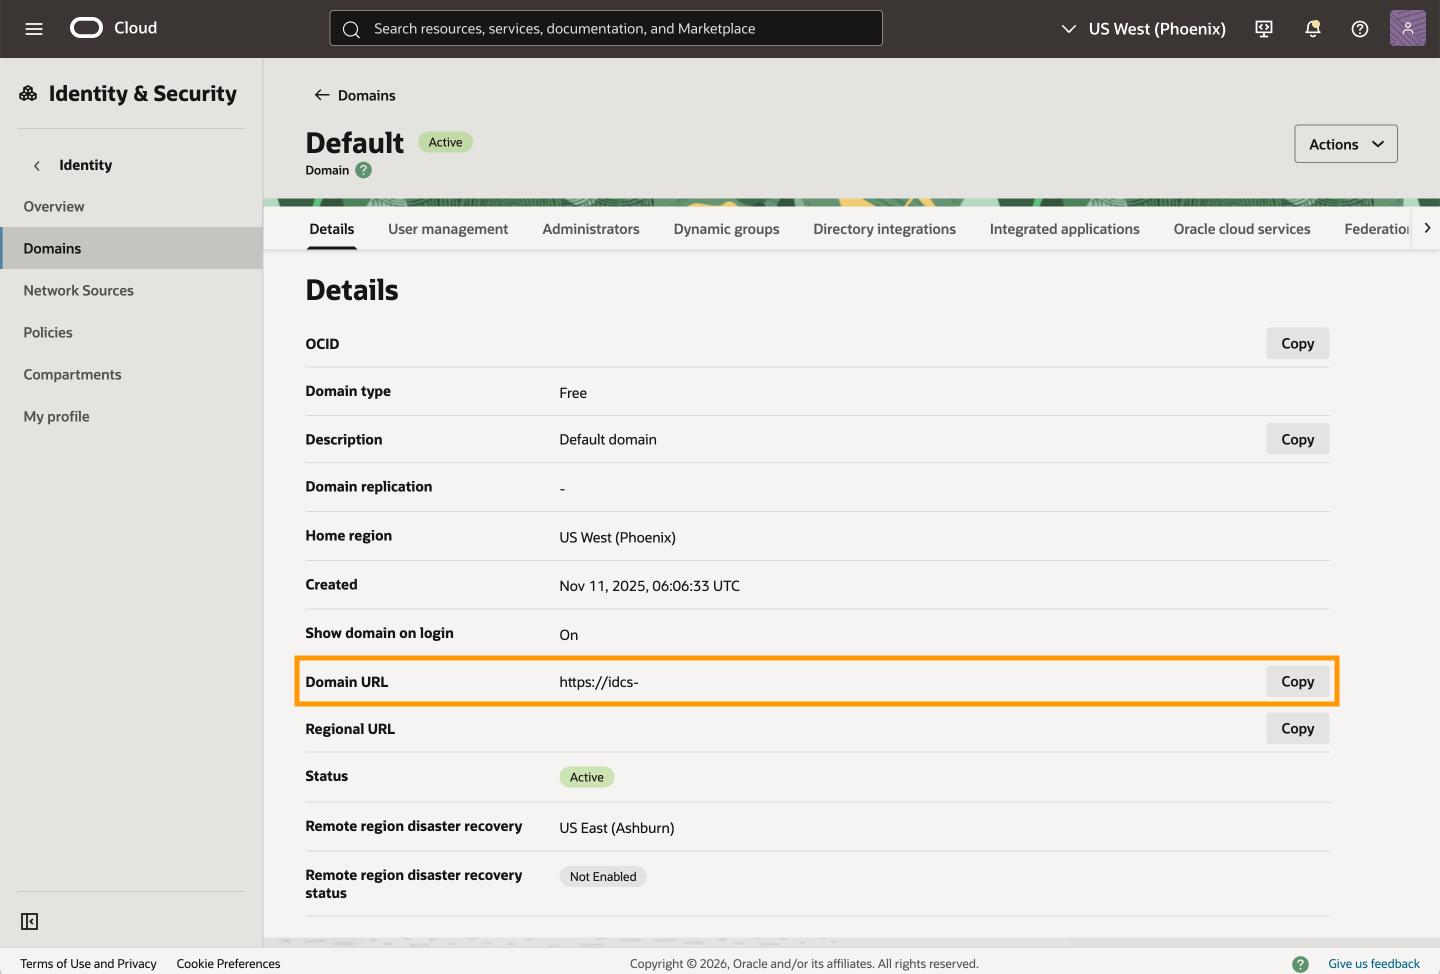Open the notifications bell
The height and width of the screenshot is (974, 1440).
click(x=1312, y=29)
